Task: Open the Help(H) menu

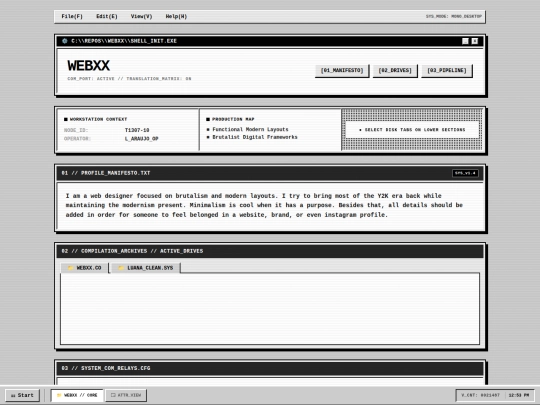Action: pos(176,17)
